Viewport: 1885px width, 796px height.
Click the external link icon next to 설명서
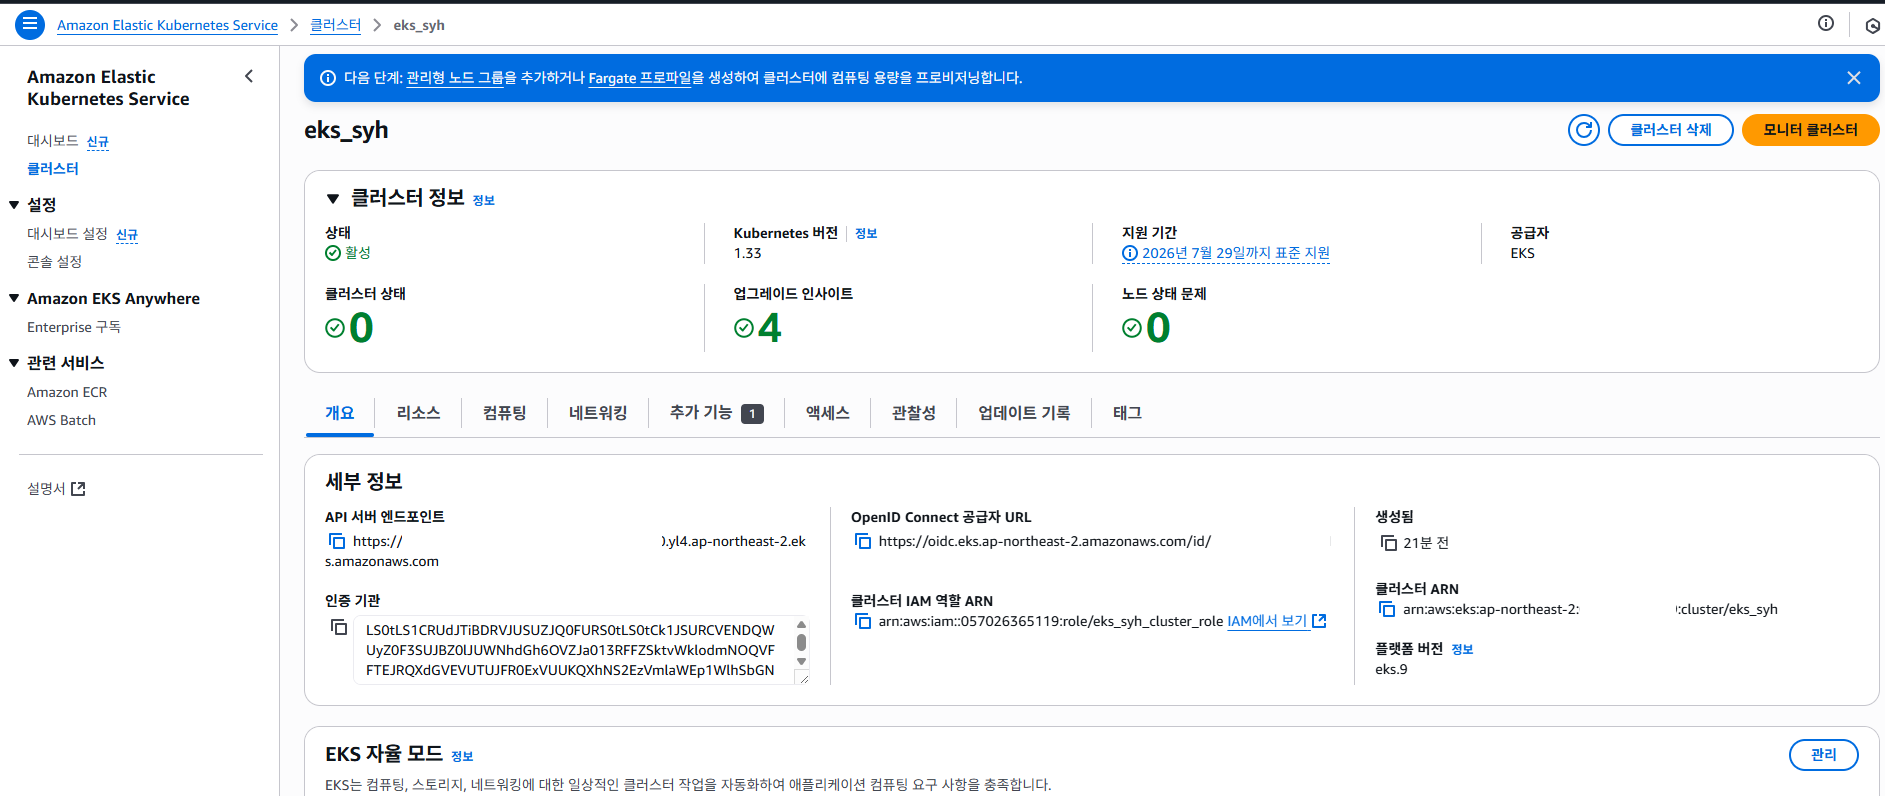(78, 489)
